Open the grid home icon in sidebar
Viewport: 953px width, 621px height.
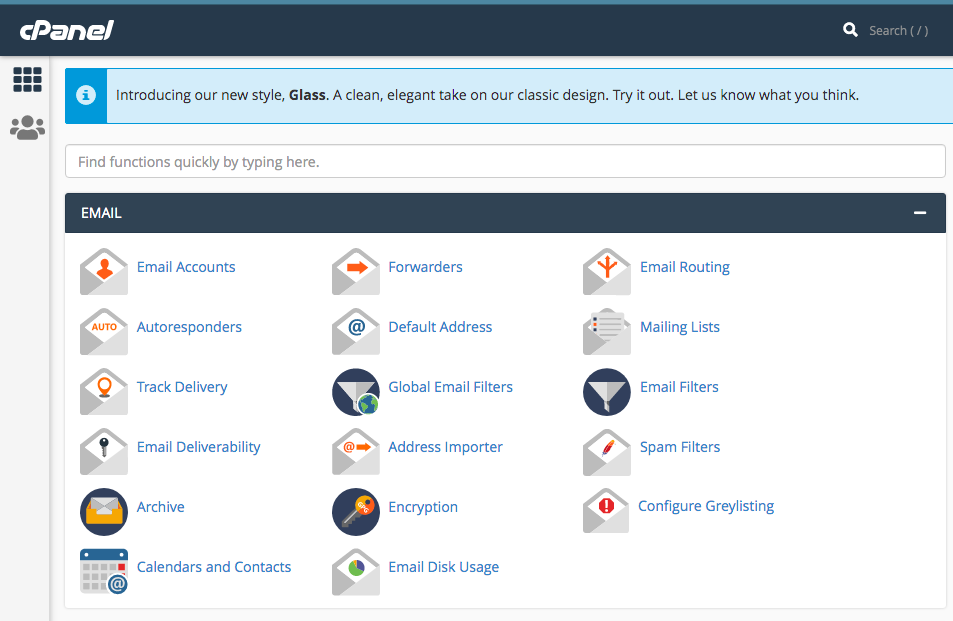27,80
